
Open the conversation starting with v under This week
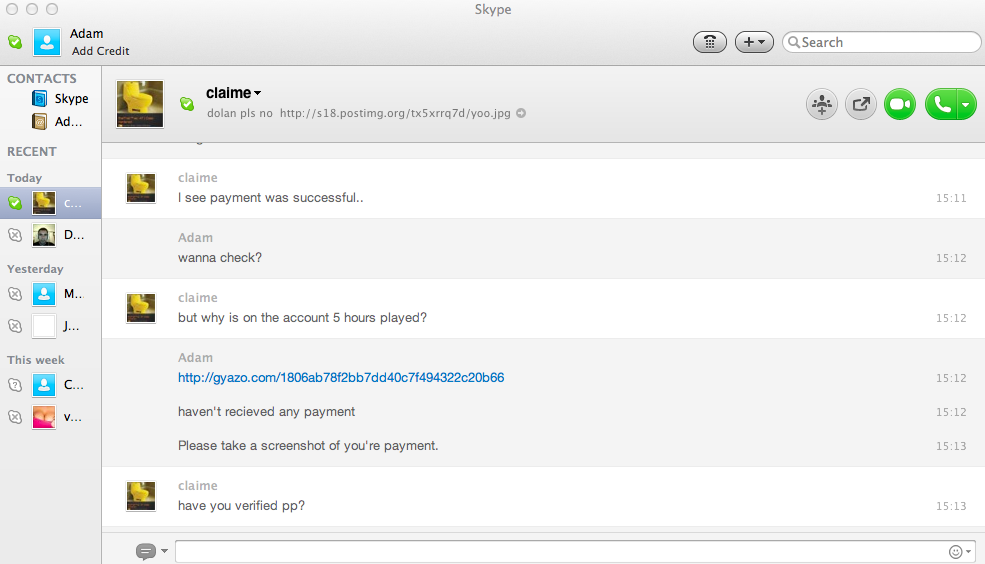click(x=50, y=416)
